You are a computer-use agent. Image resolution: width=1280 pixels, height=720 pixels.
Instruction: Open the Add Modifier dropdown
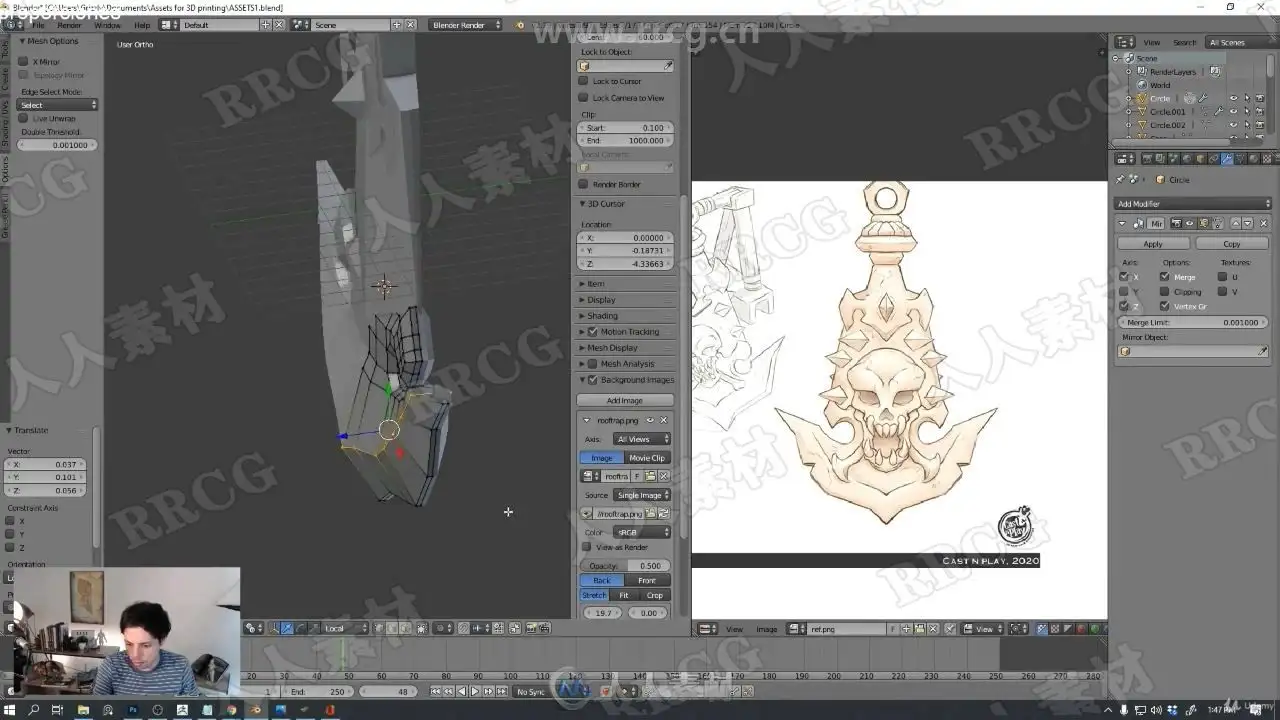click(1193, 204)
